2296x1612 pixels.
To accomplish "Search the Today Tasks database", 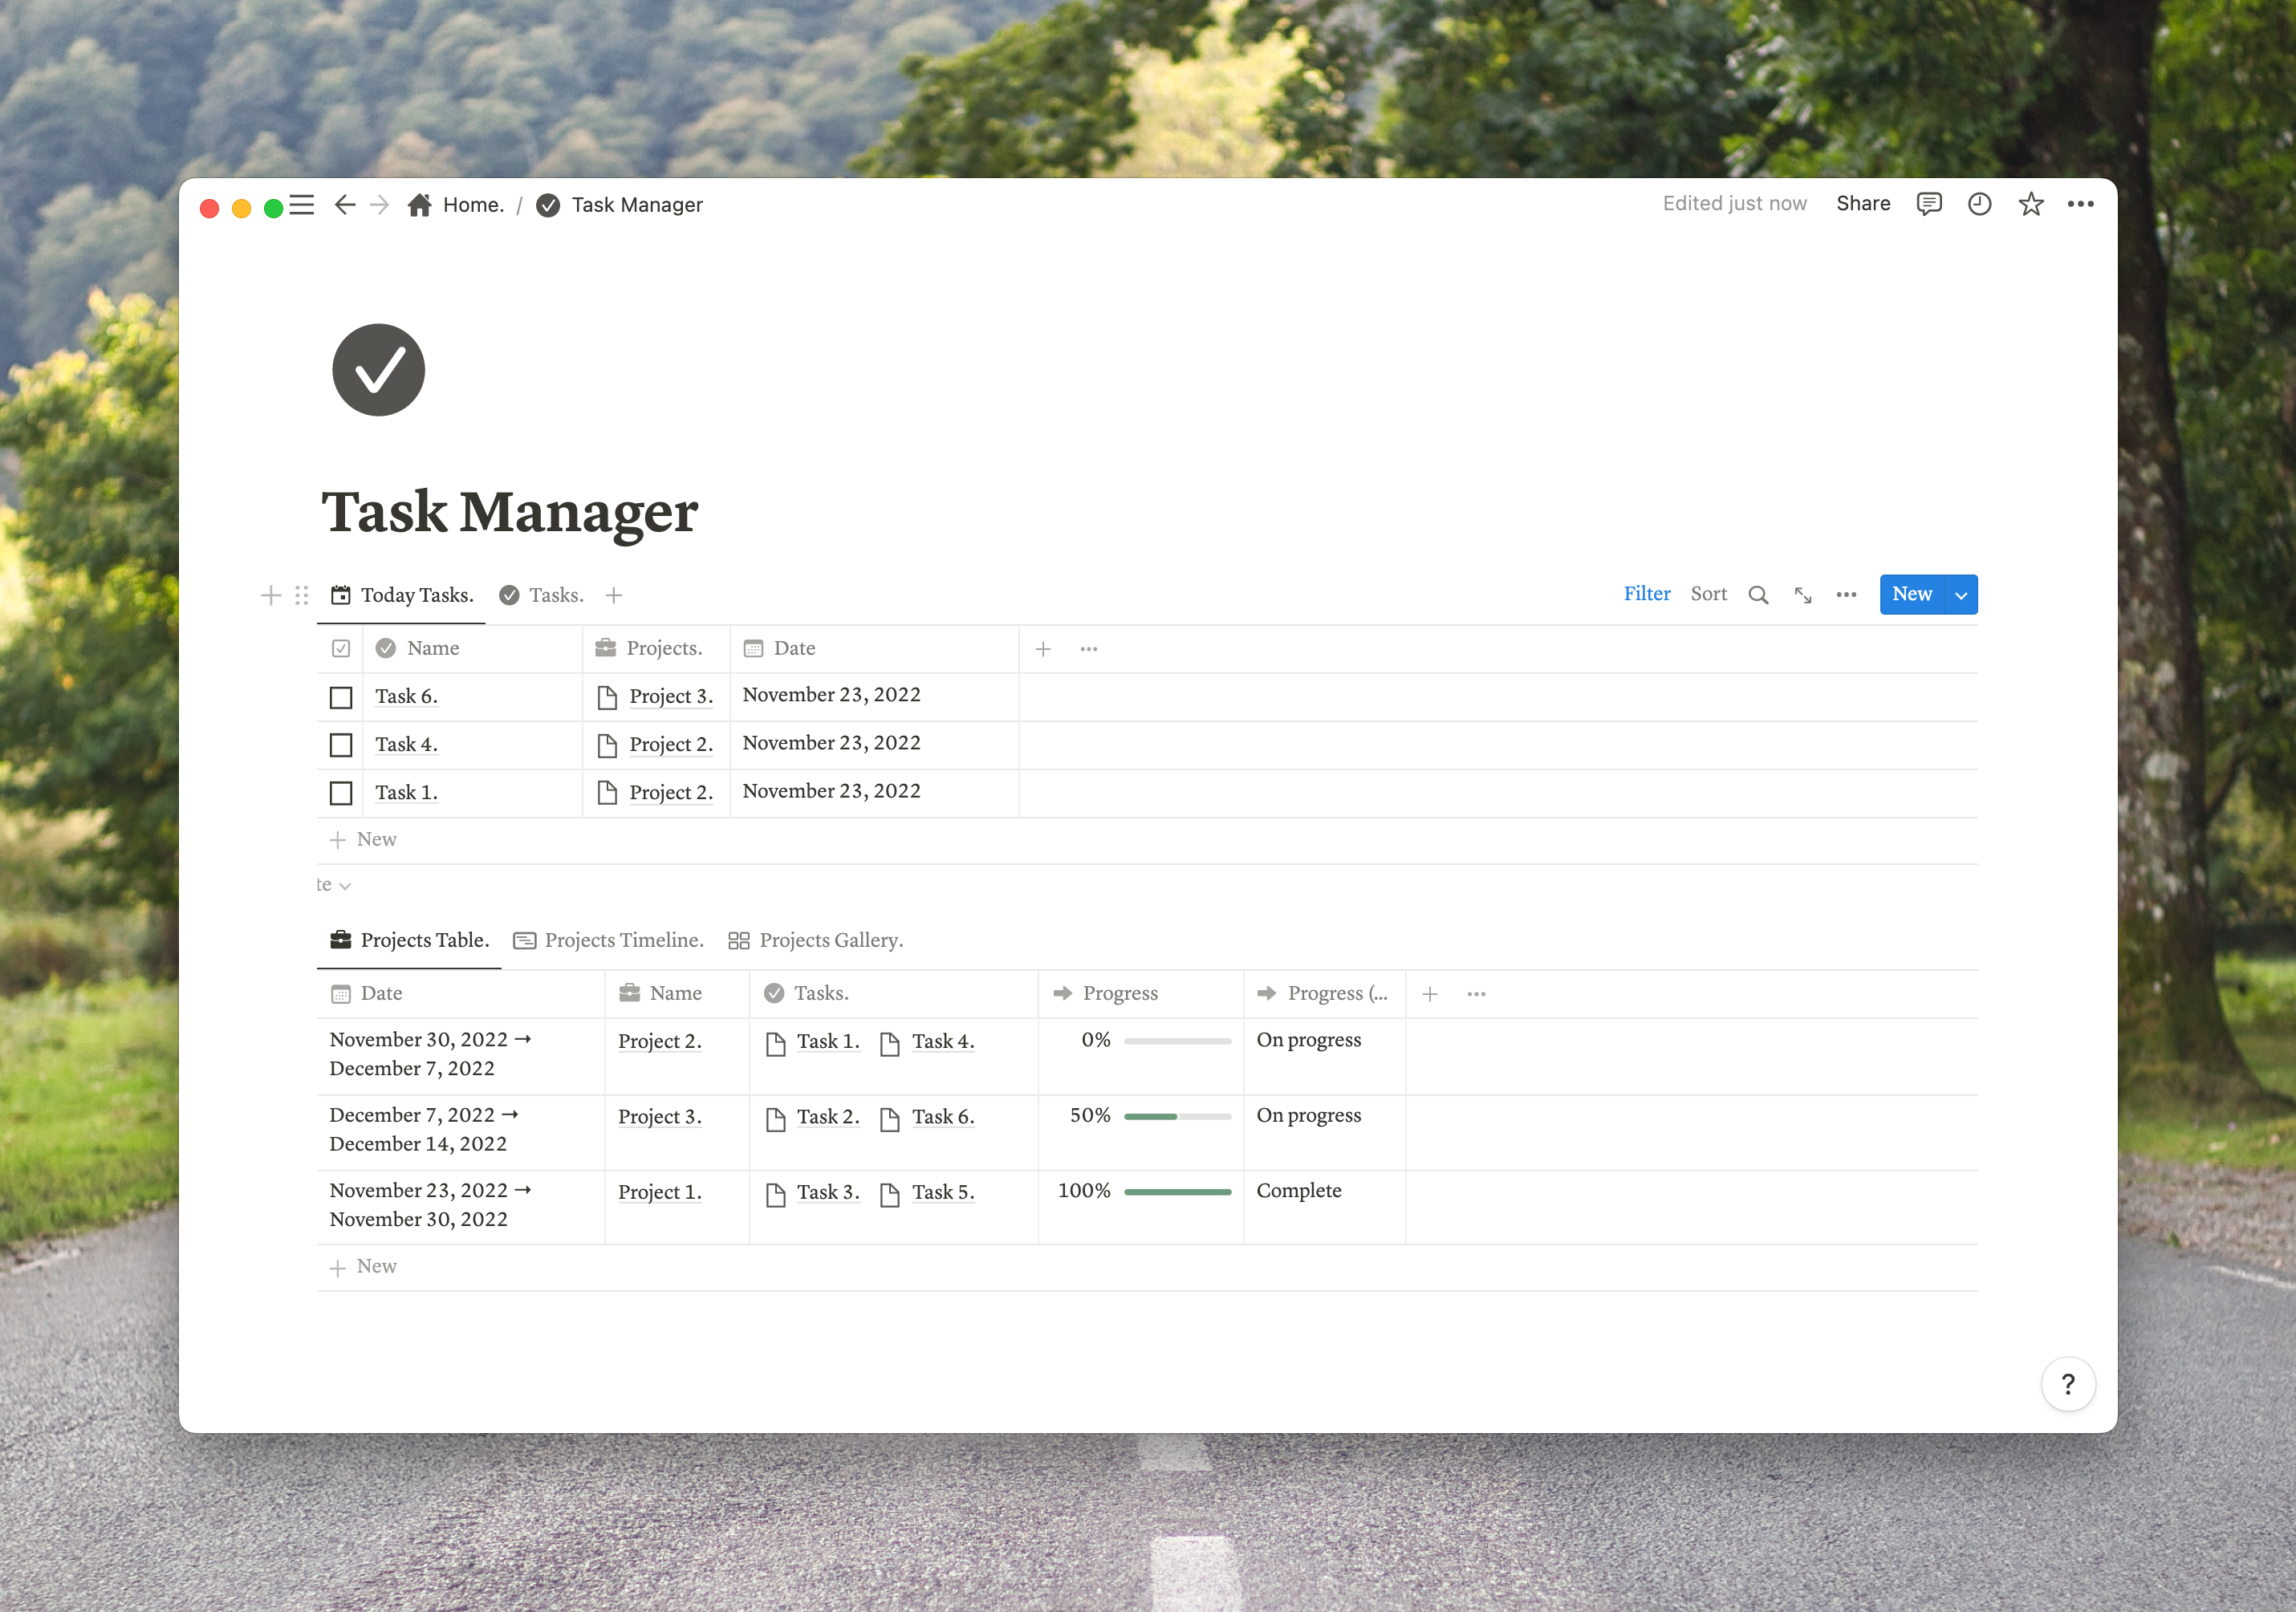I will point(1758,595).
